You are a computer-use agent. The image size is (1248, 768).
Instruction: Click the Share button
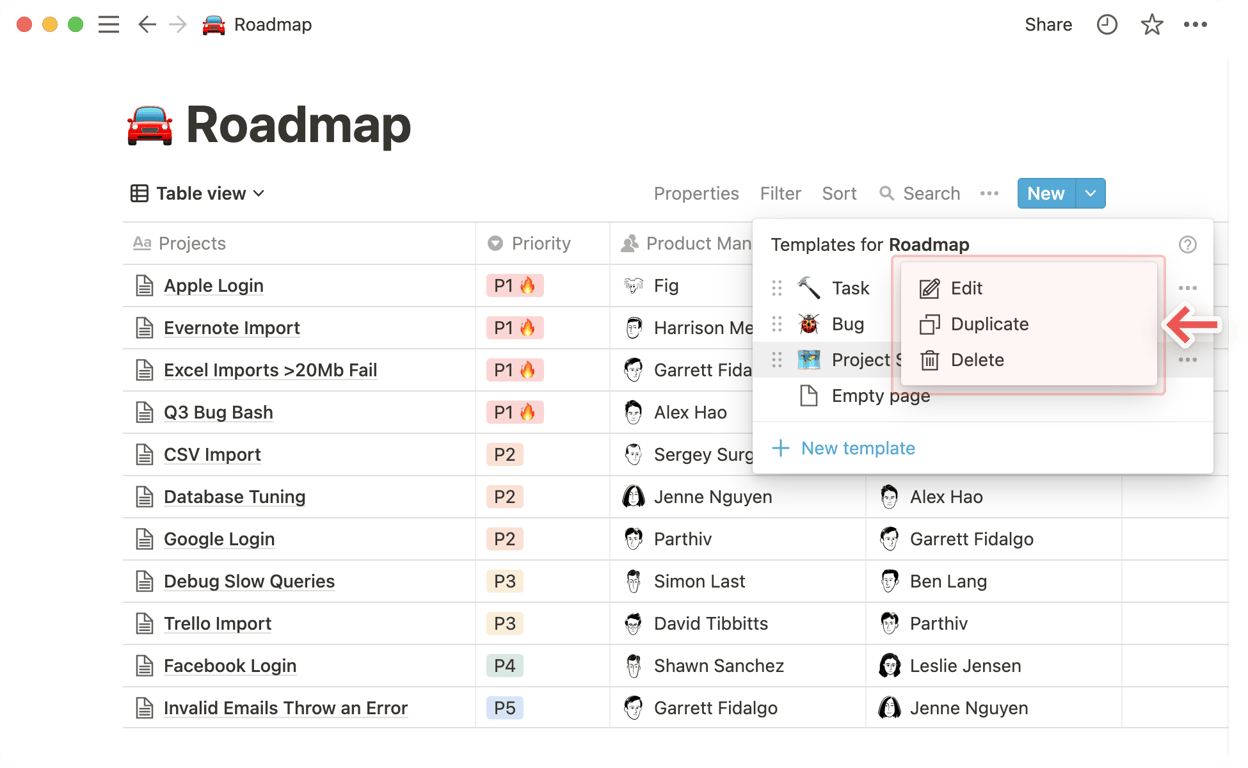tap(1048, 25)
